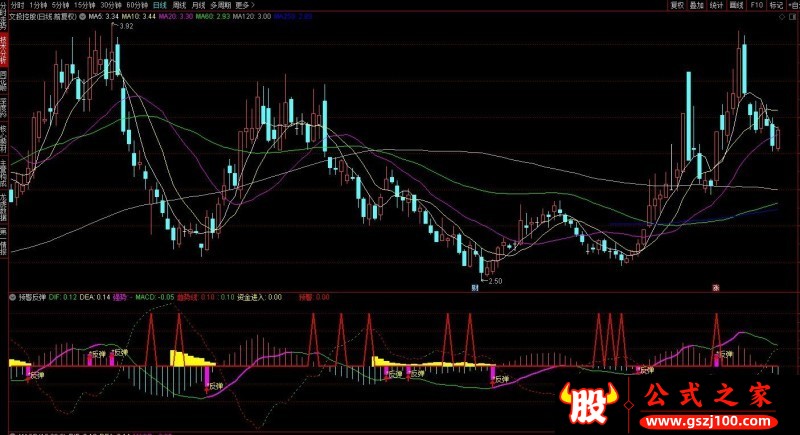Switch to the 日线 daily chart

tap(160, 5)
